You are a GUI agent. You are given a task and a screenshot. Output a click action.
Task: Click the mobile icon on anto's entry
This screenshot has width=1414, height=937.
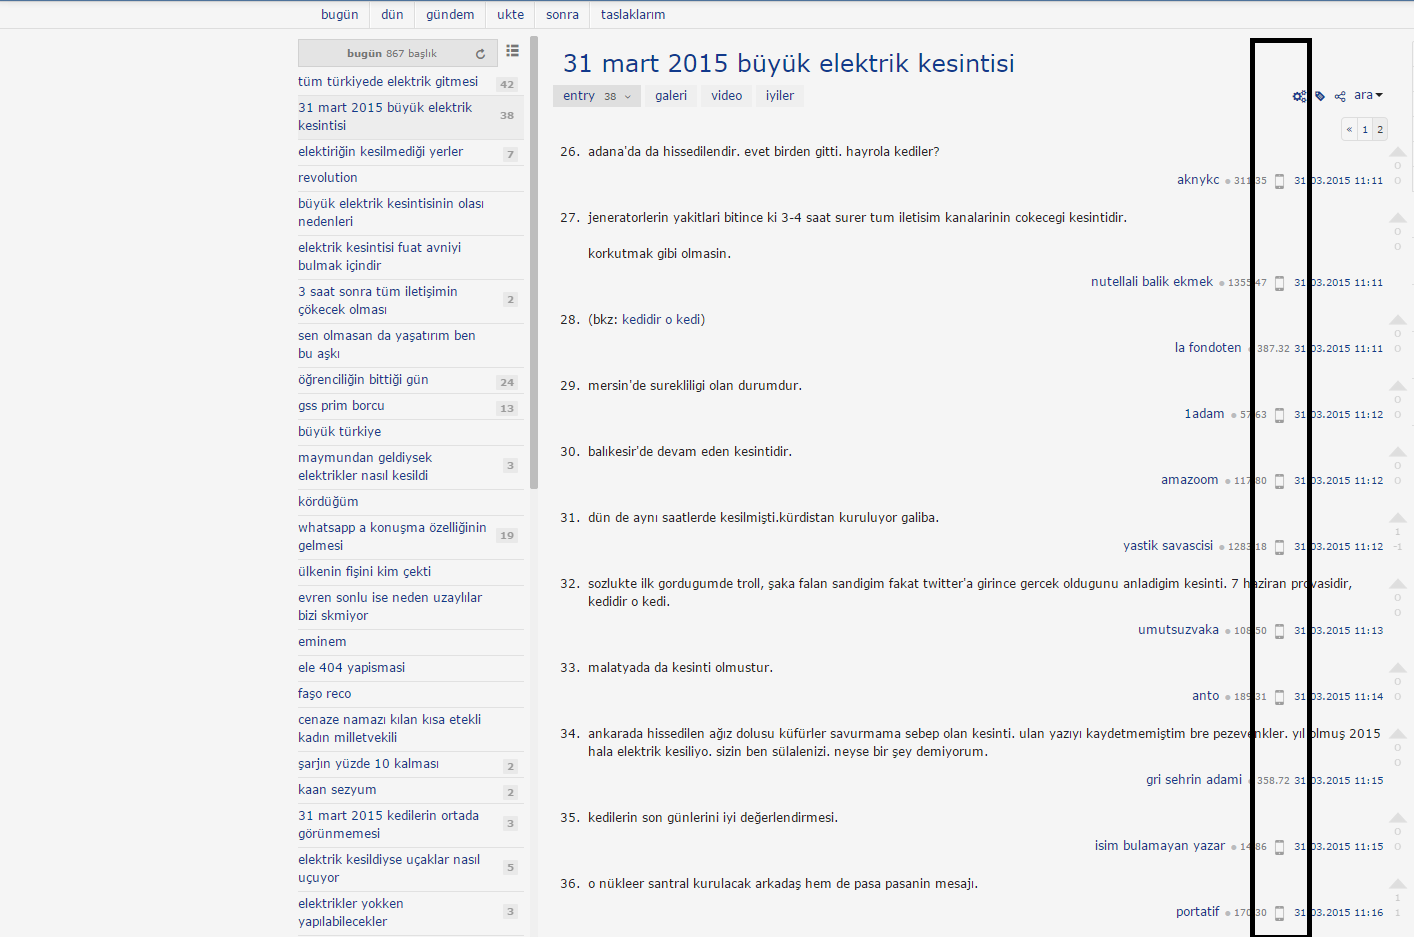point(1279,697)
